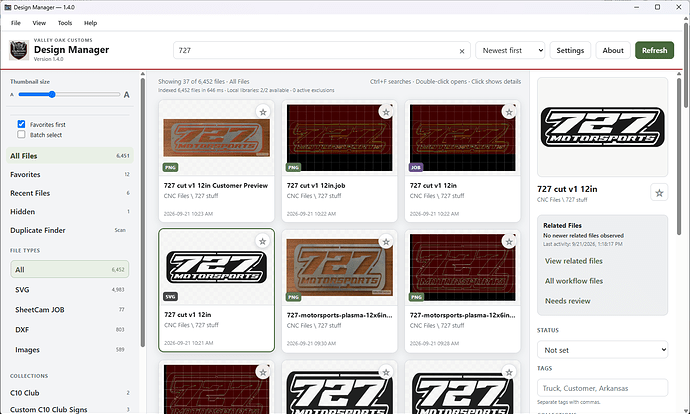Select 727 cut v1 12in Customer Preview thumbnail
The width and height of the screenshot is (690, 414).
216,137
